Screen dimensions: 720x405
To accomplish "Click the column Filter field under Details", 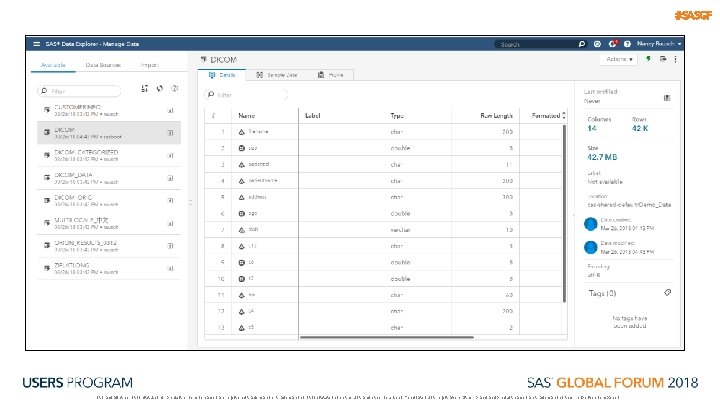I will click(x=246, y=95).
